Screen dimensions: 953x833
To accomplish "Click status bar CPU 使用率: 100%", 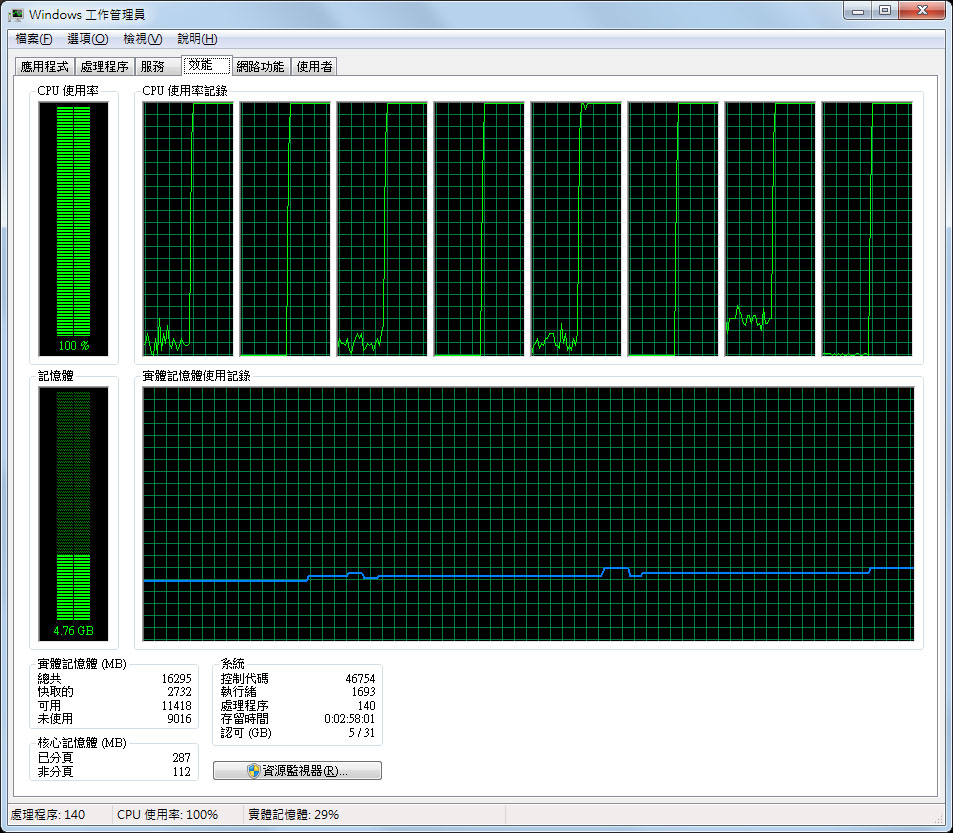I will click(168, 815).
